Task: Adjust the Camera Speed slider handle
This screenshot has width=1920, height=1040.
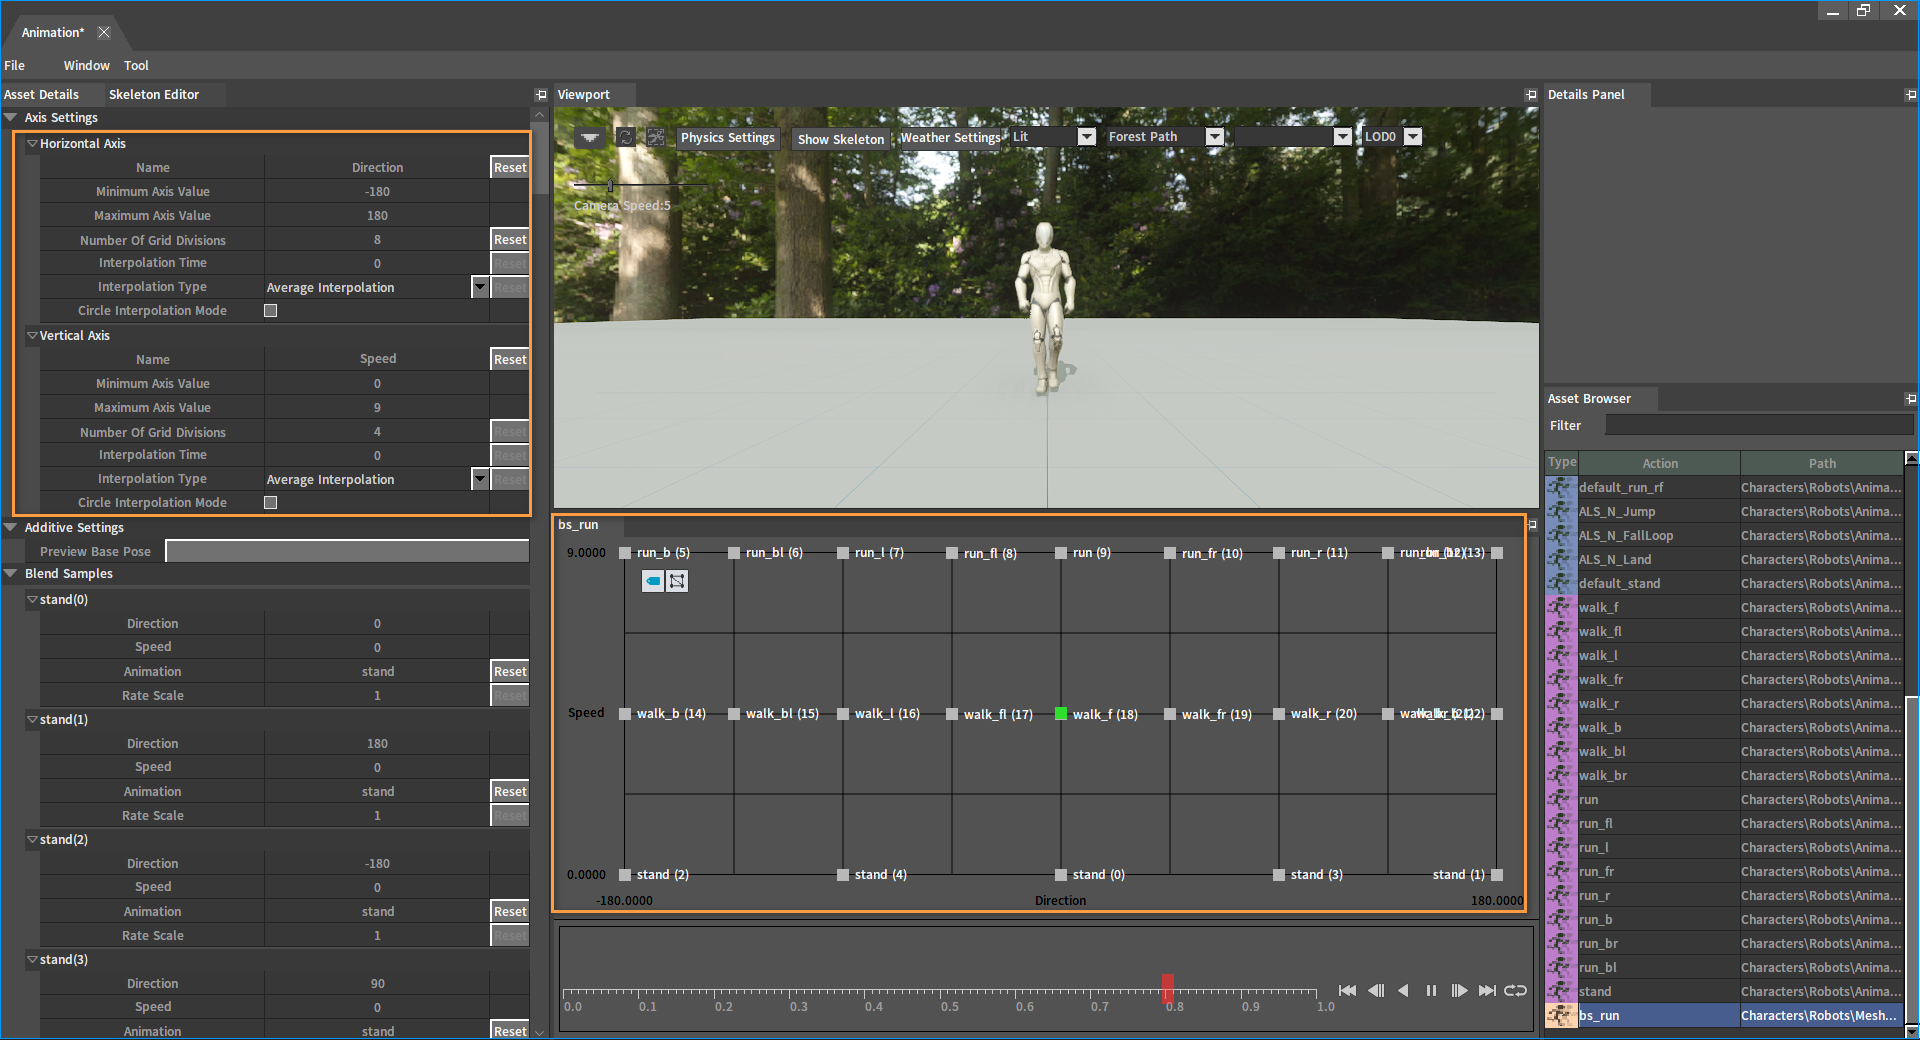Action: 610,186
